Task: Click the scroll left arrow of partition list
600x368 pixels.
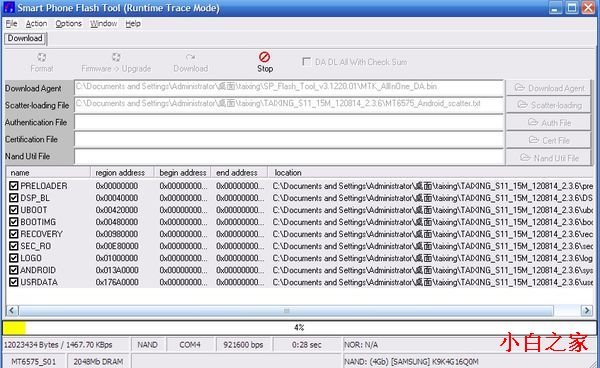Action: pos(11,310)
